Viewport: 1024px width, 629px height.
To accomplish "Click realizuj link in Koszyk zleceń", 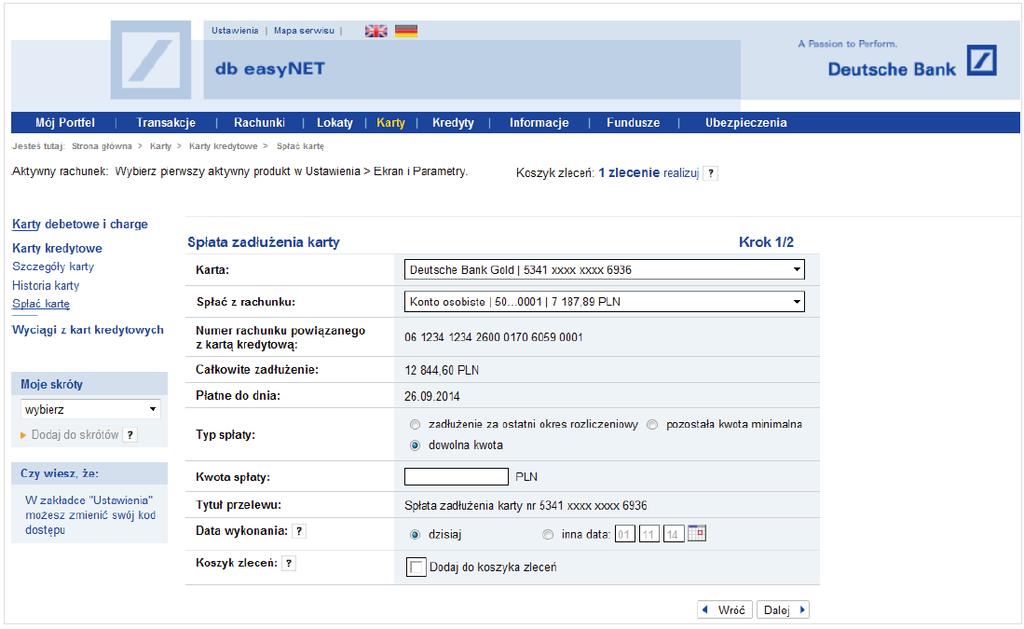I will click(681, 173).
